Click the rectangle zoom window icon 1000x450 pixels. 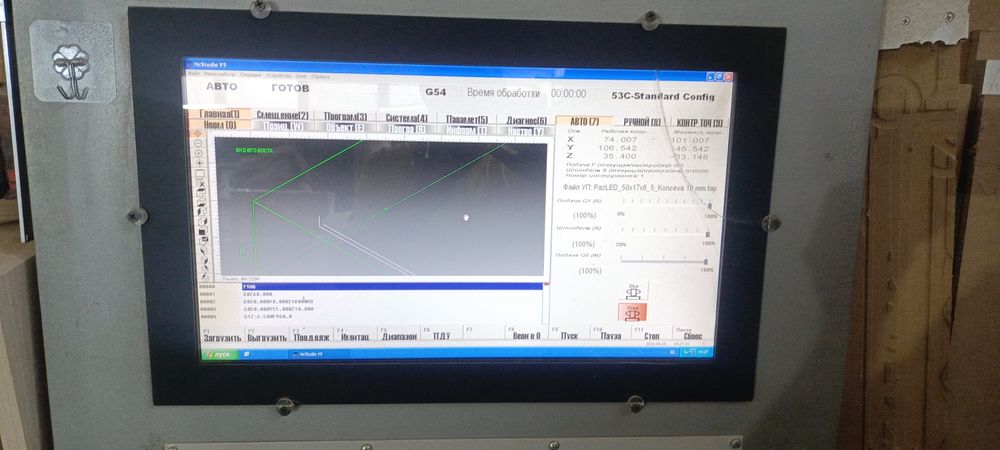[x=200, y=173]
